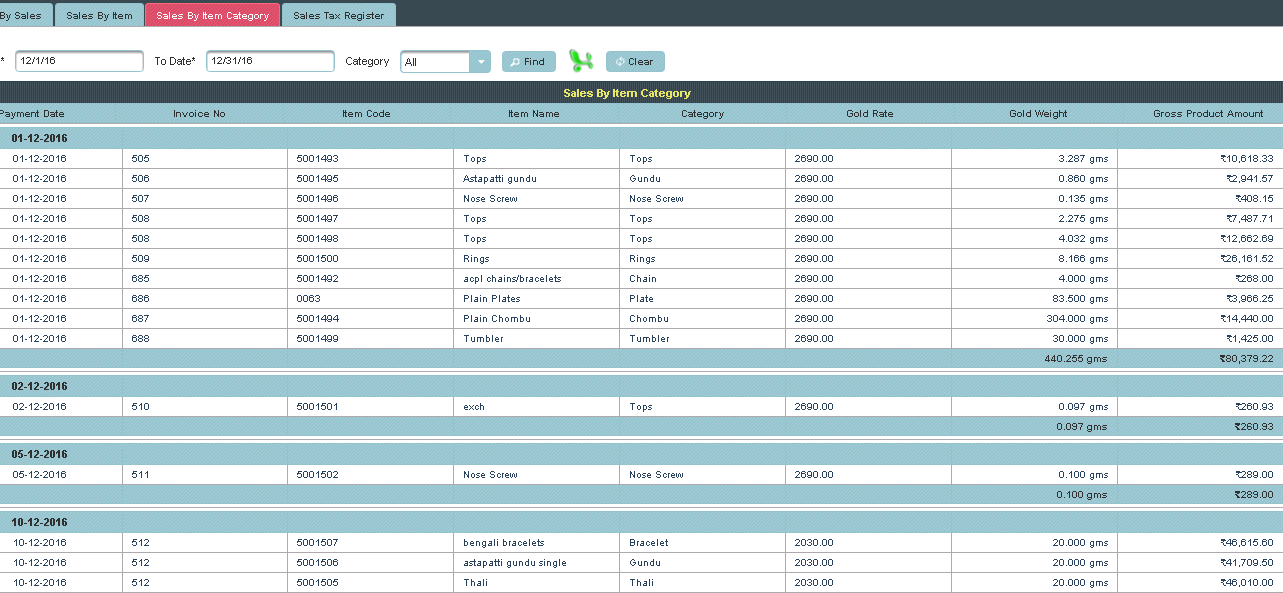
Task: Sort by Gross Product Amount header
Action: 1208,114
